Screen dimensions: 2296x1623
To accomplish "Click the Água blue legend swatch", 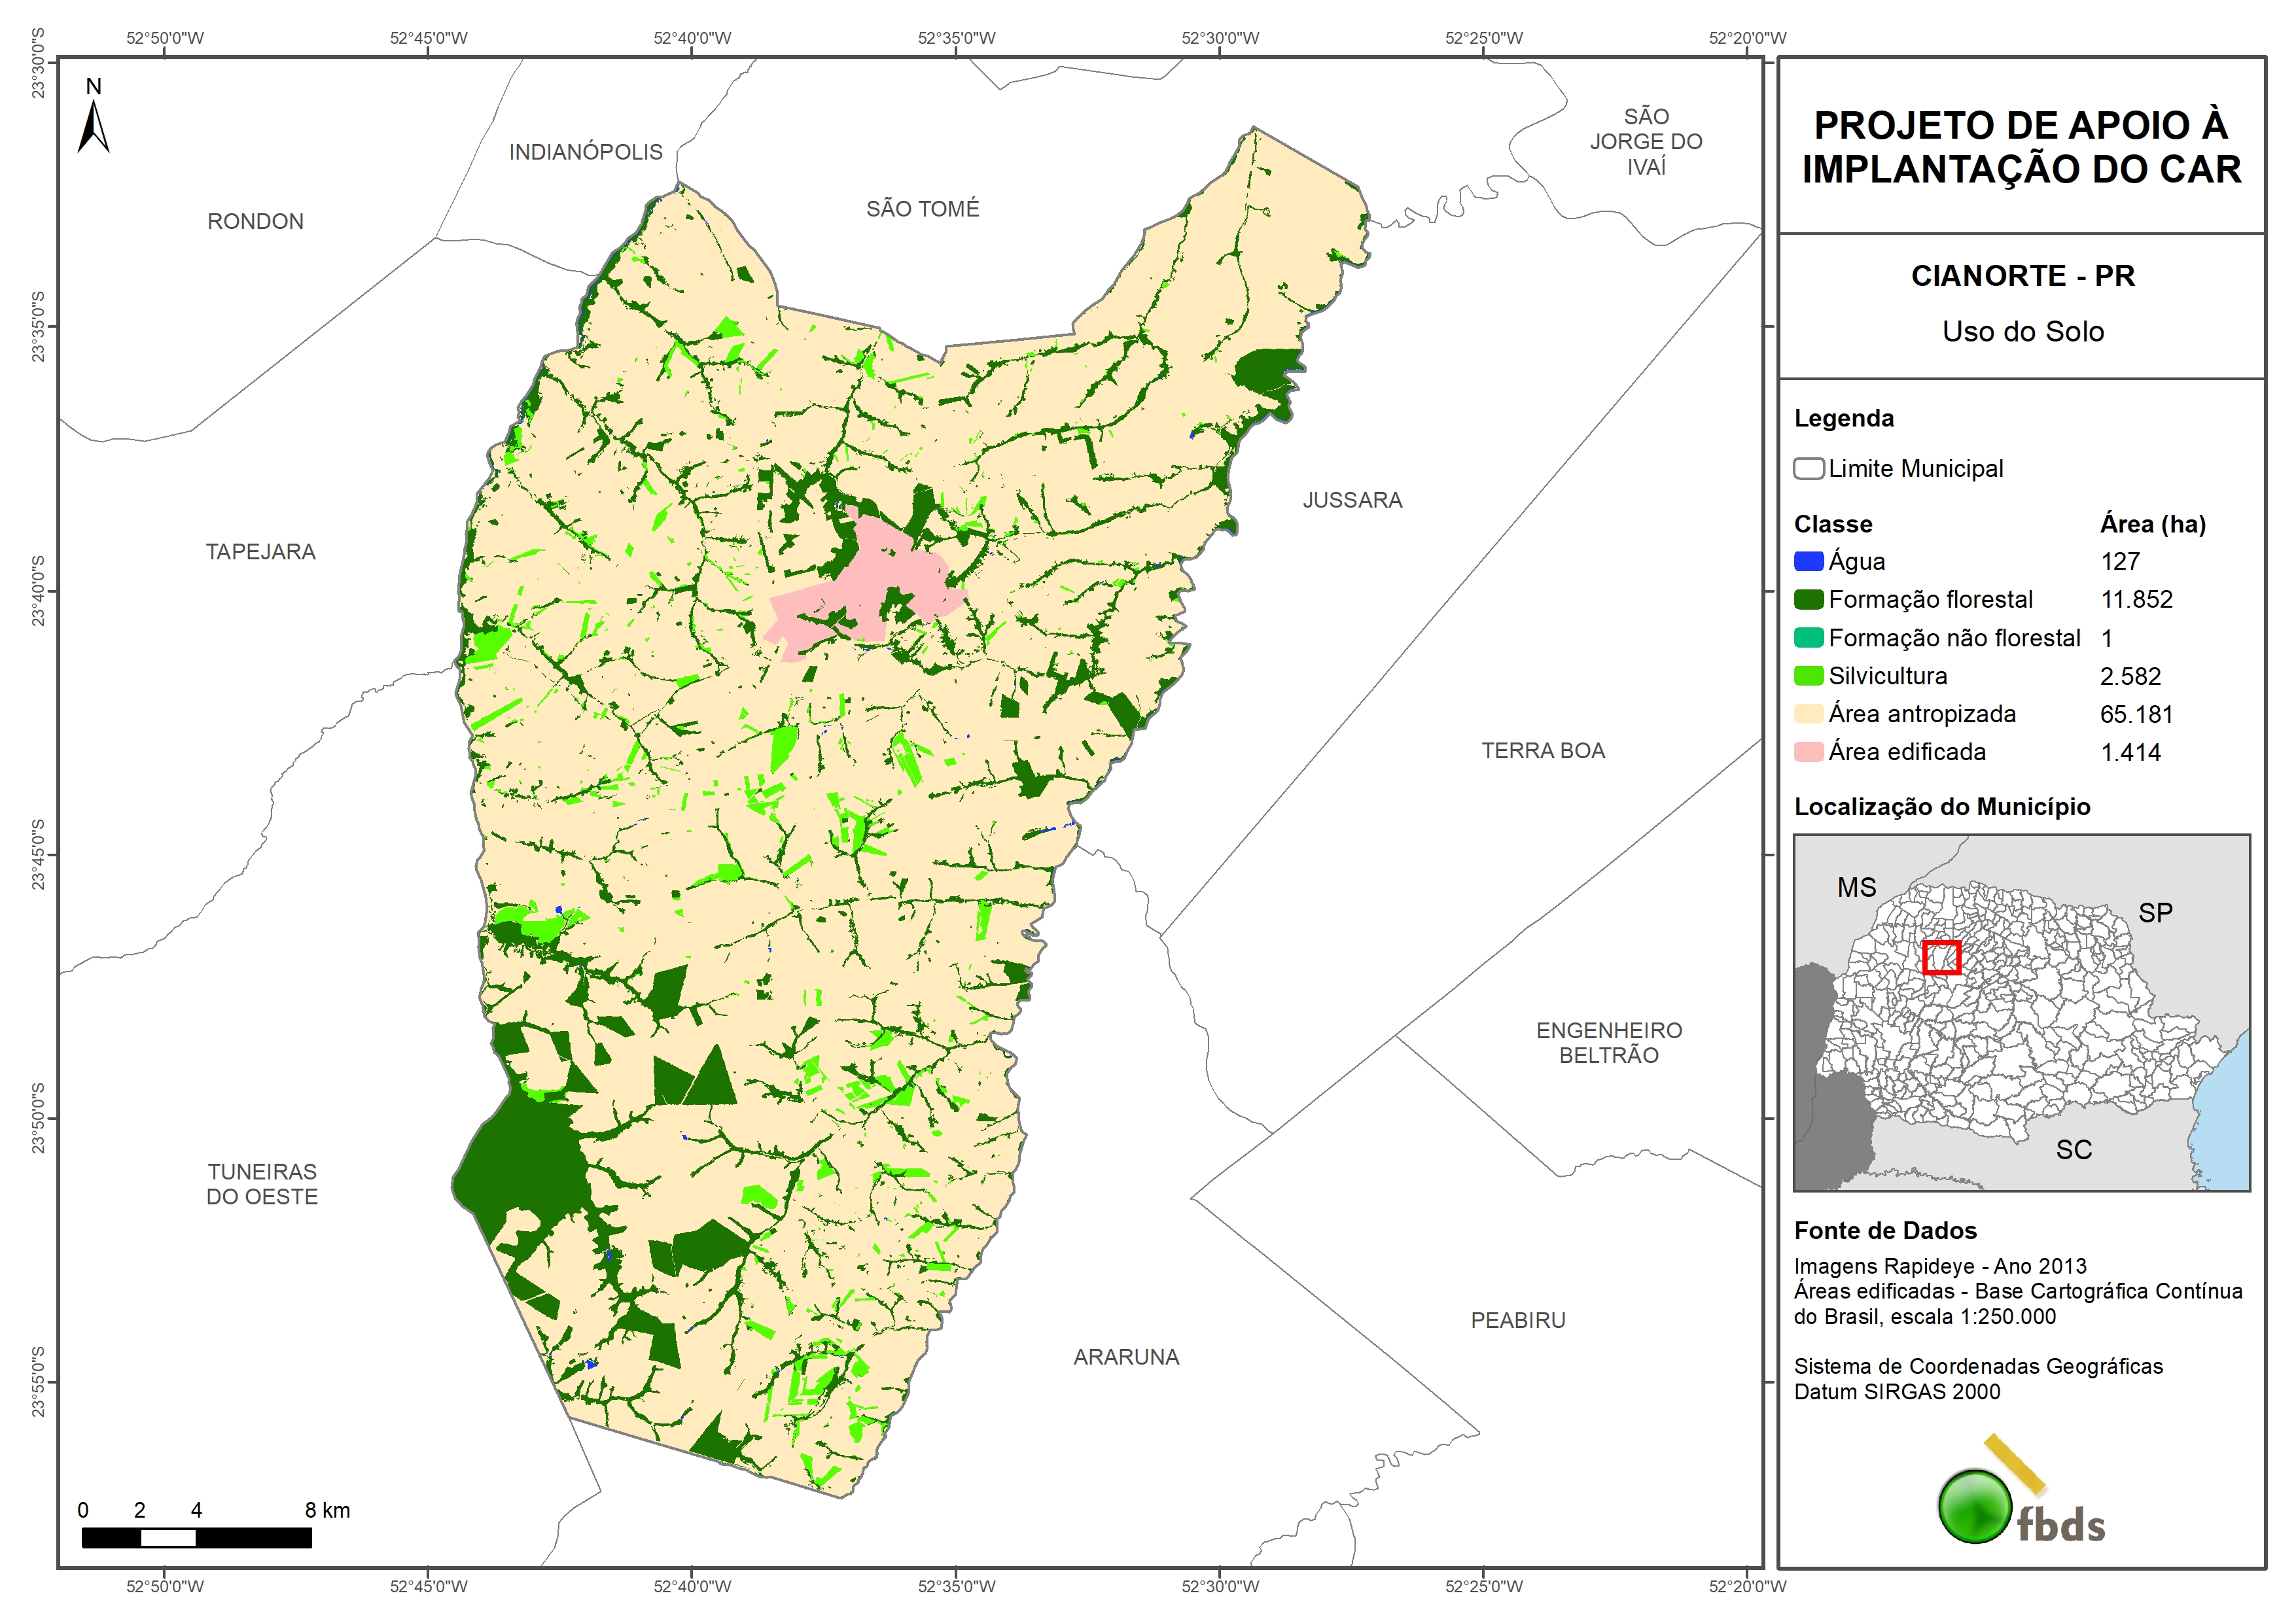I will pos(1808,561).
